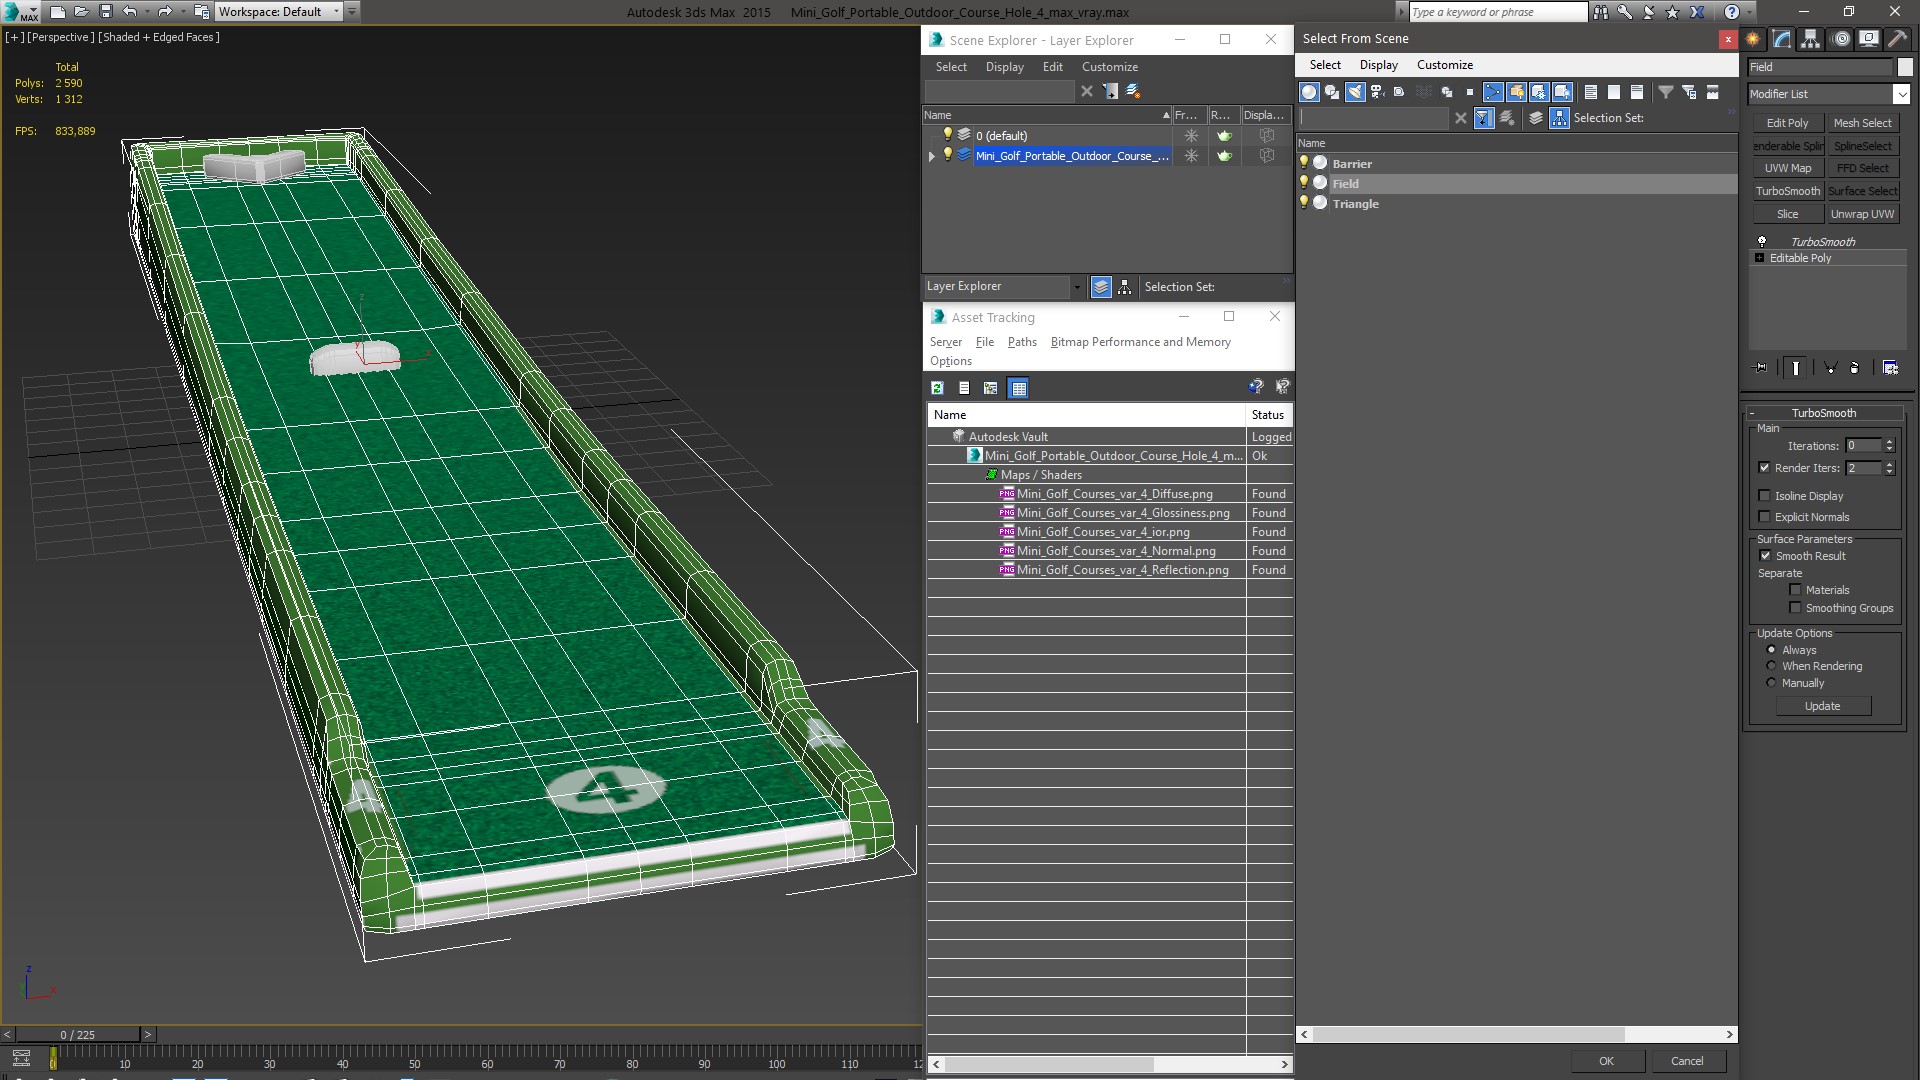The width and height of the screenshot is (1920, 1080).
Task: Open the 3ds Max application menu
Action: pyautogui.click(x=20, y=12)
